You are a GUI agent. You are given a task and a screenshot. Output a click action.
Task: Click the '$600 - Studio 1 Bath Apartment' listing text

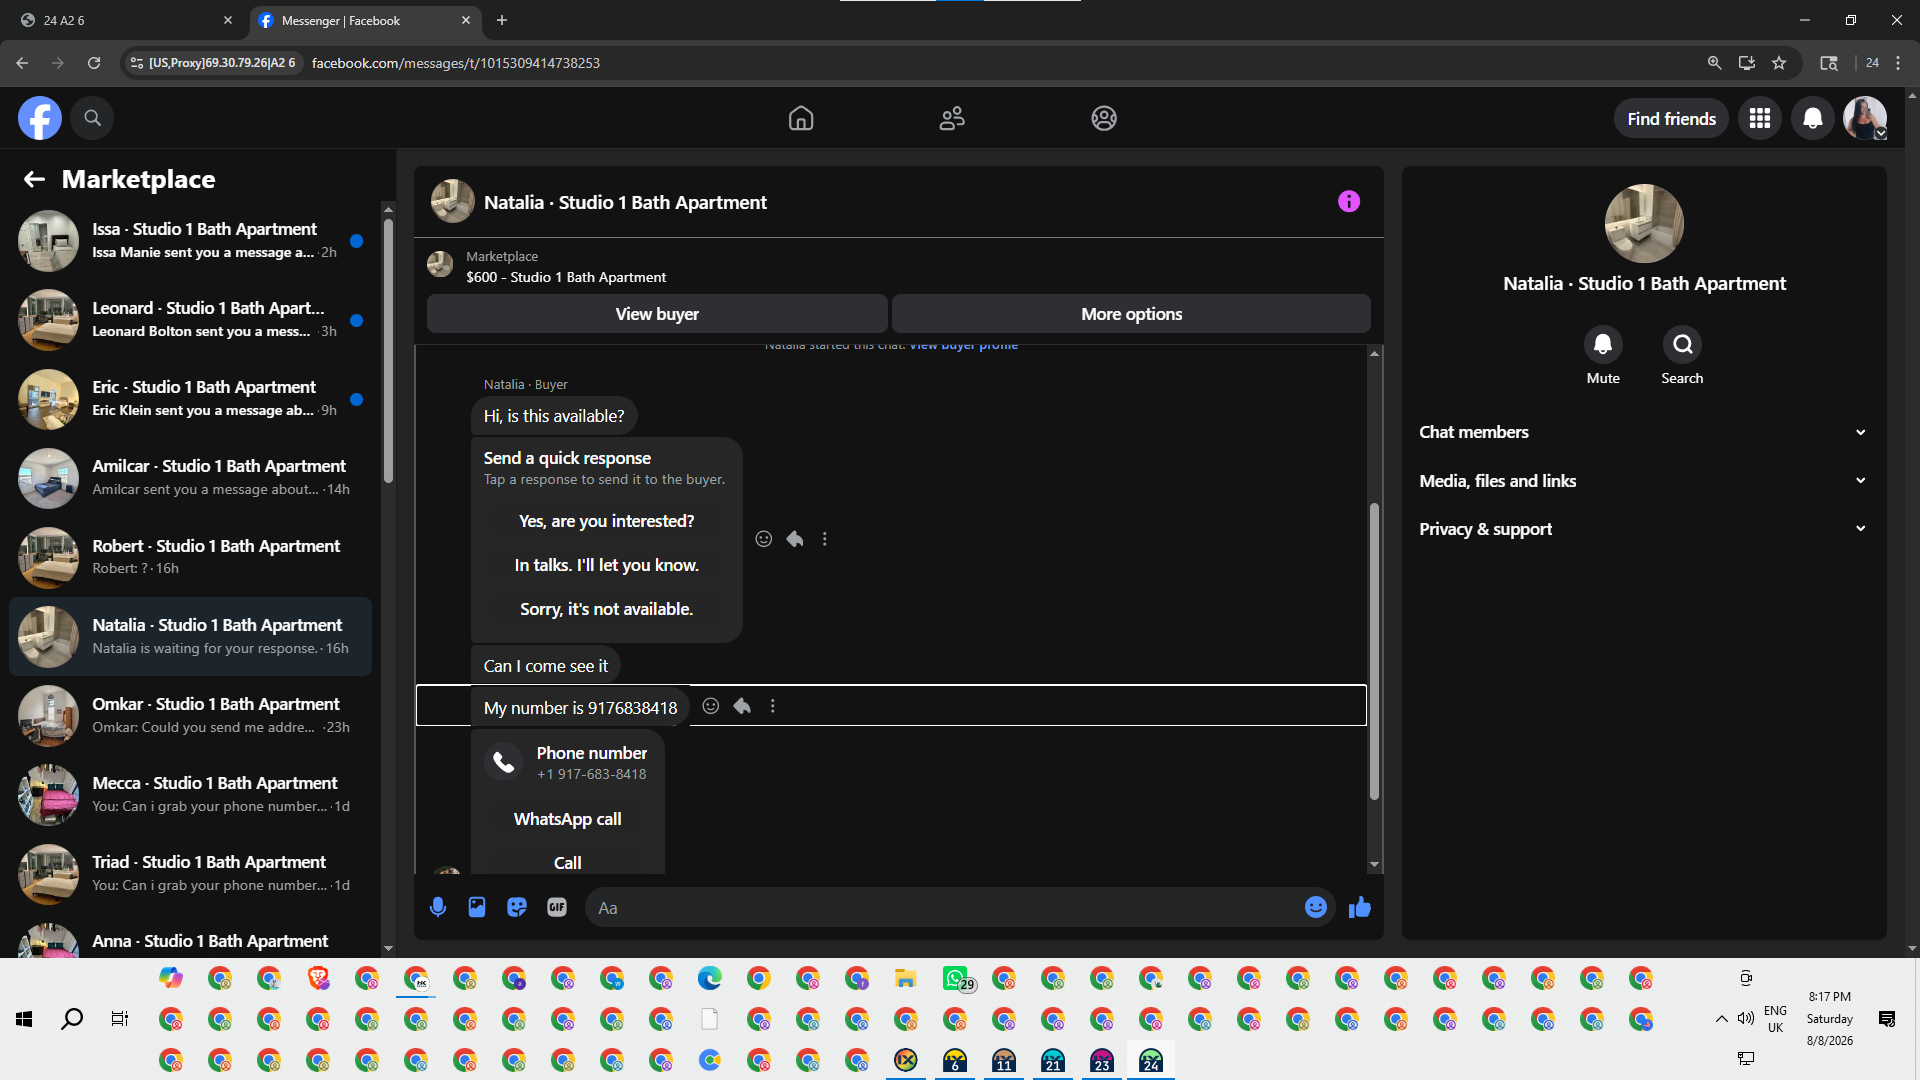click(x=566, y=277)
